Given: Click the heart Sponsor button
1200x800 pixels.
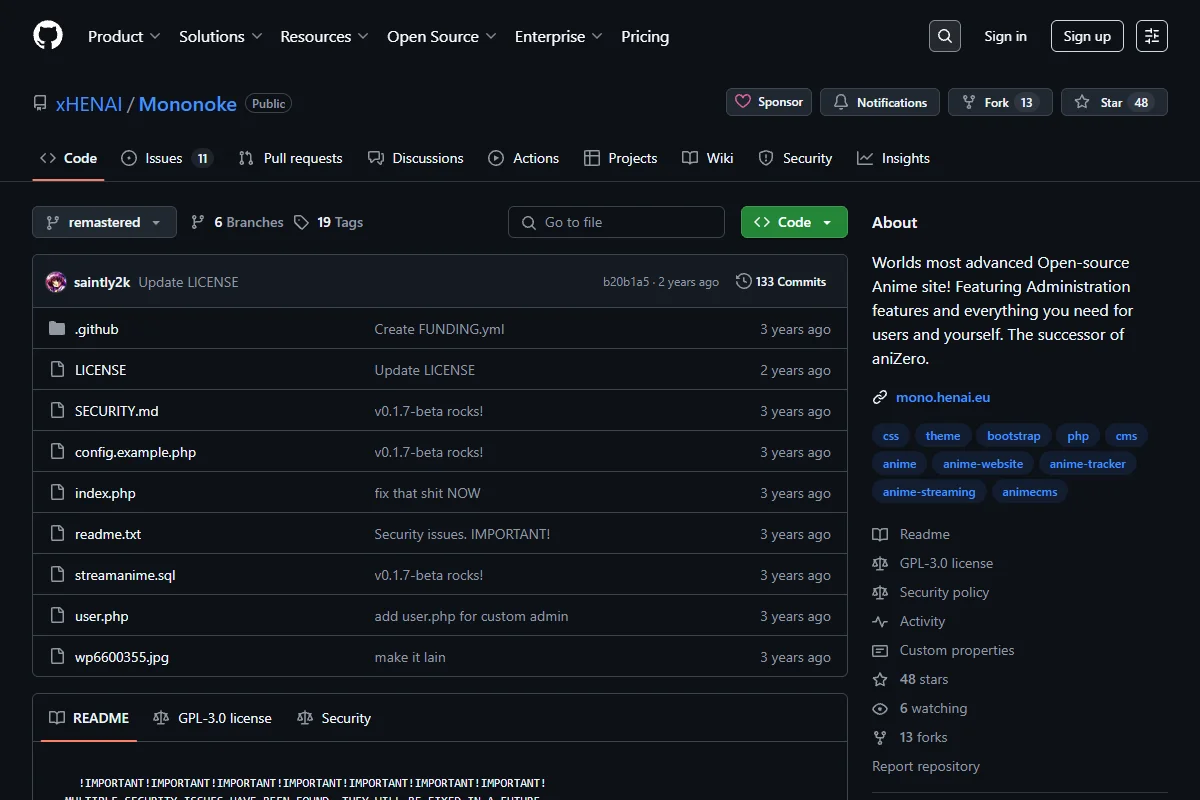Looking at the screenshot, I should click(769, 102).
